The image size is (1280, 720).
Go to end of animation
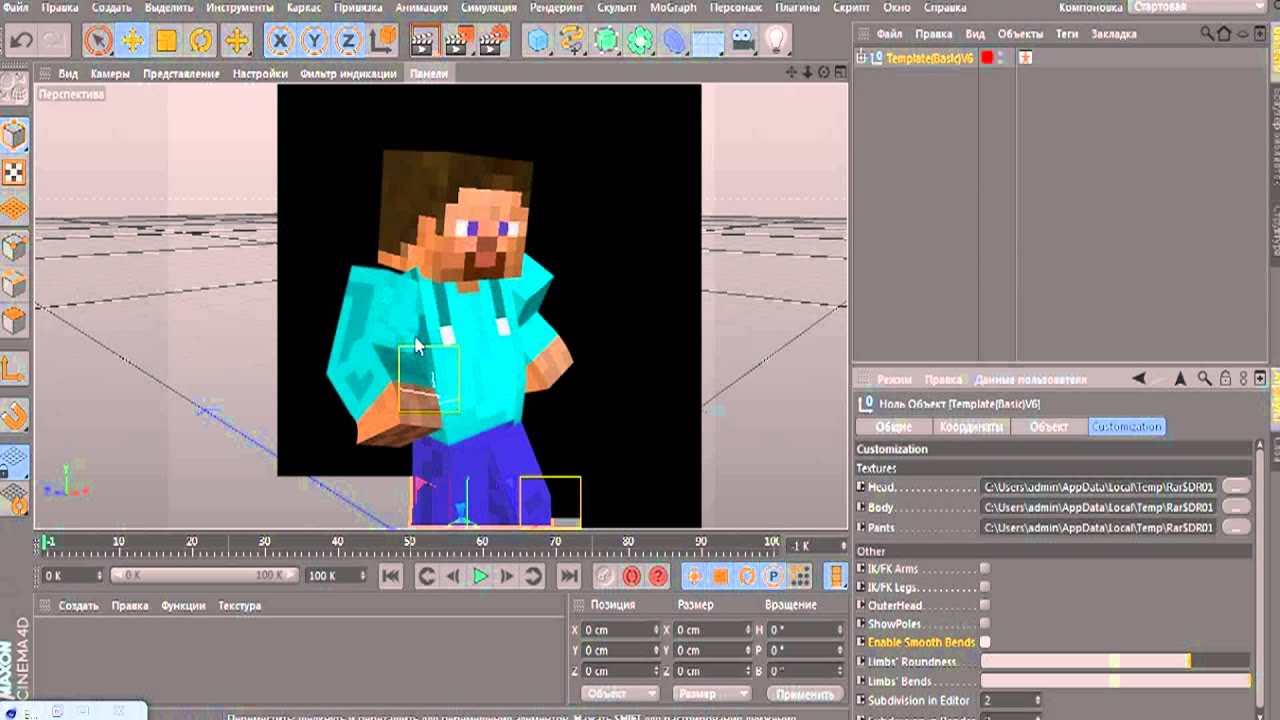coord(568,576)
